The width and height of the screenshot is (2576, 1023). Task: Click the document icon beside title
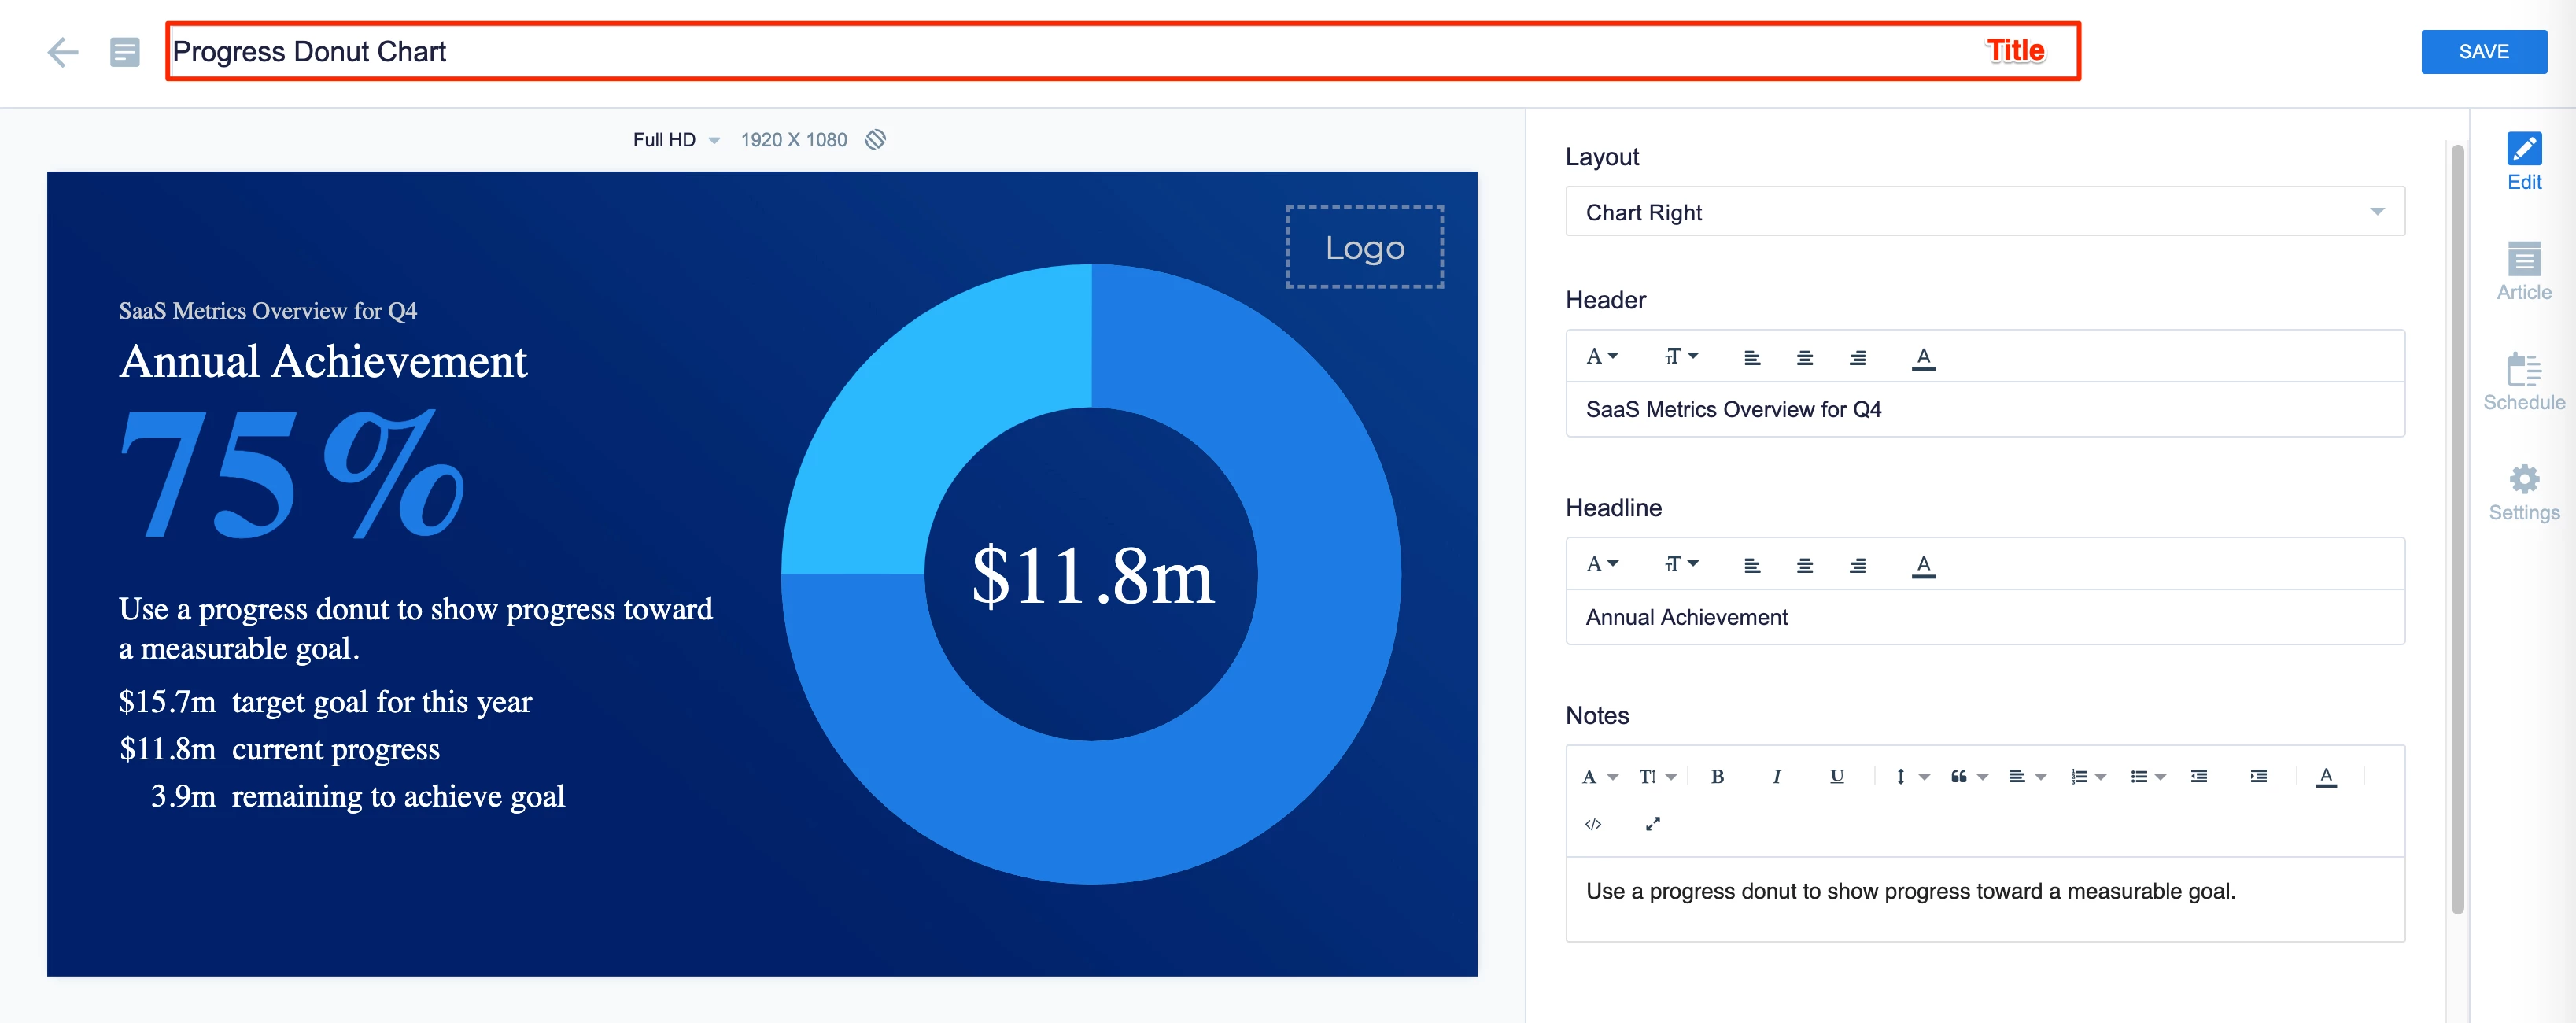[x=124, y=52]
